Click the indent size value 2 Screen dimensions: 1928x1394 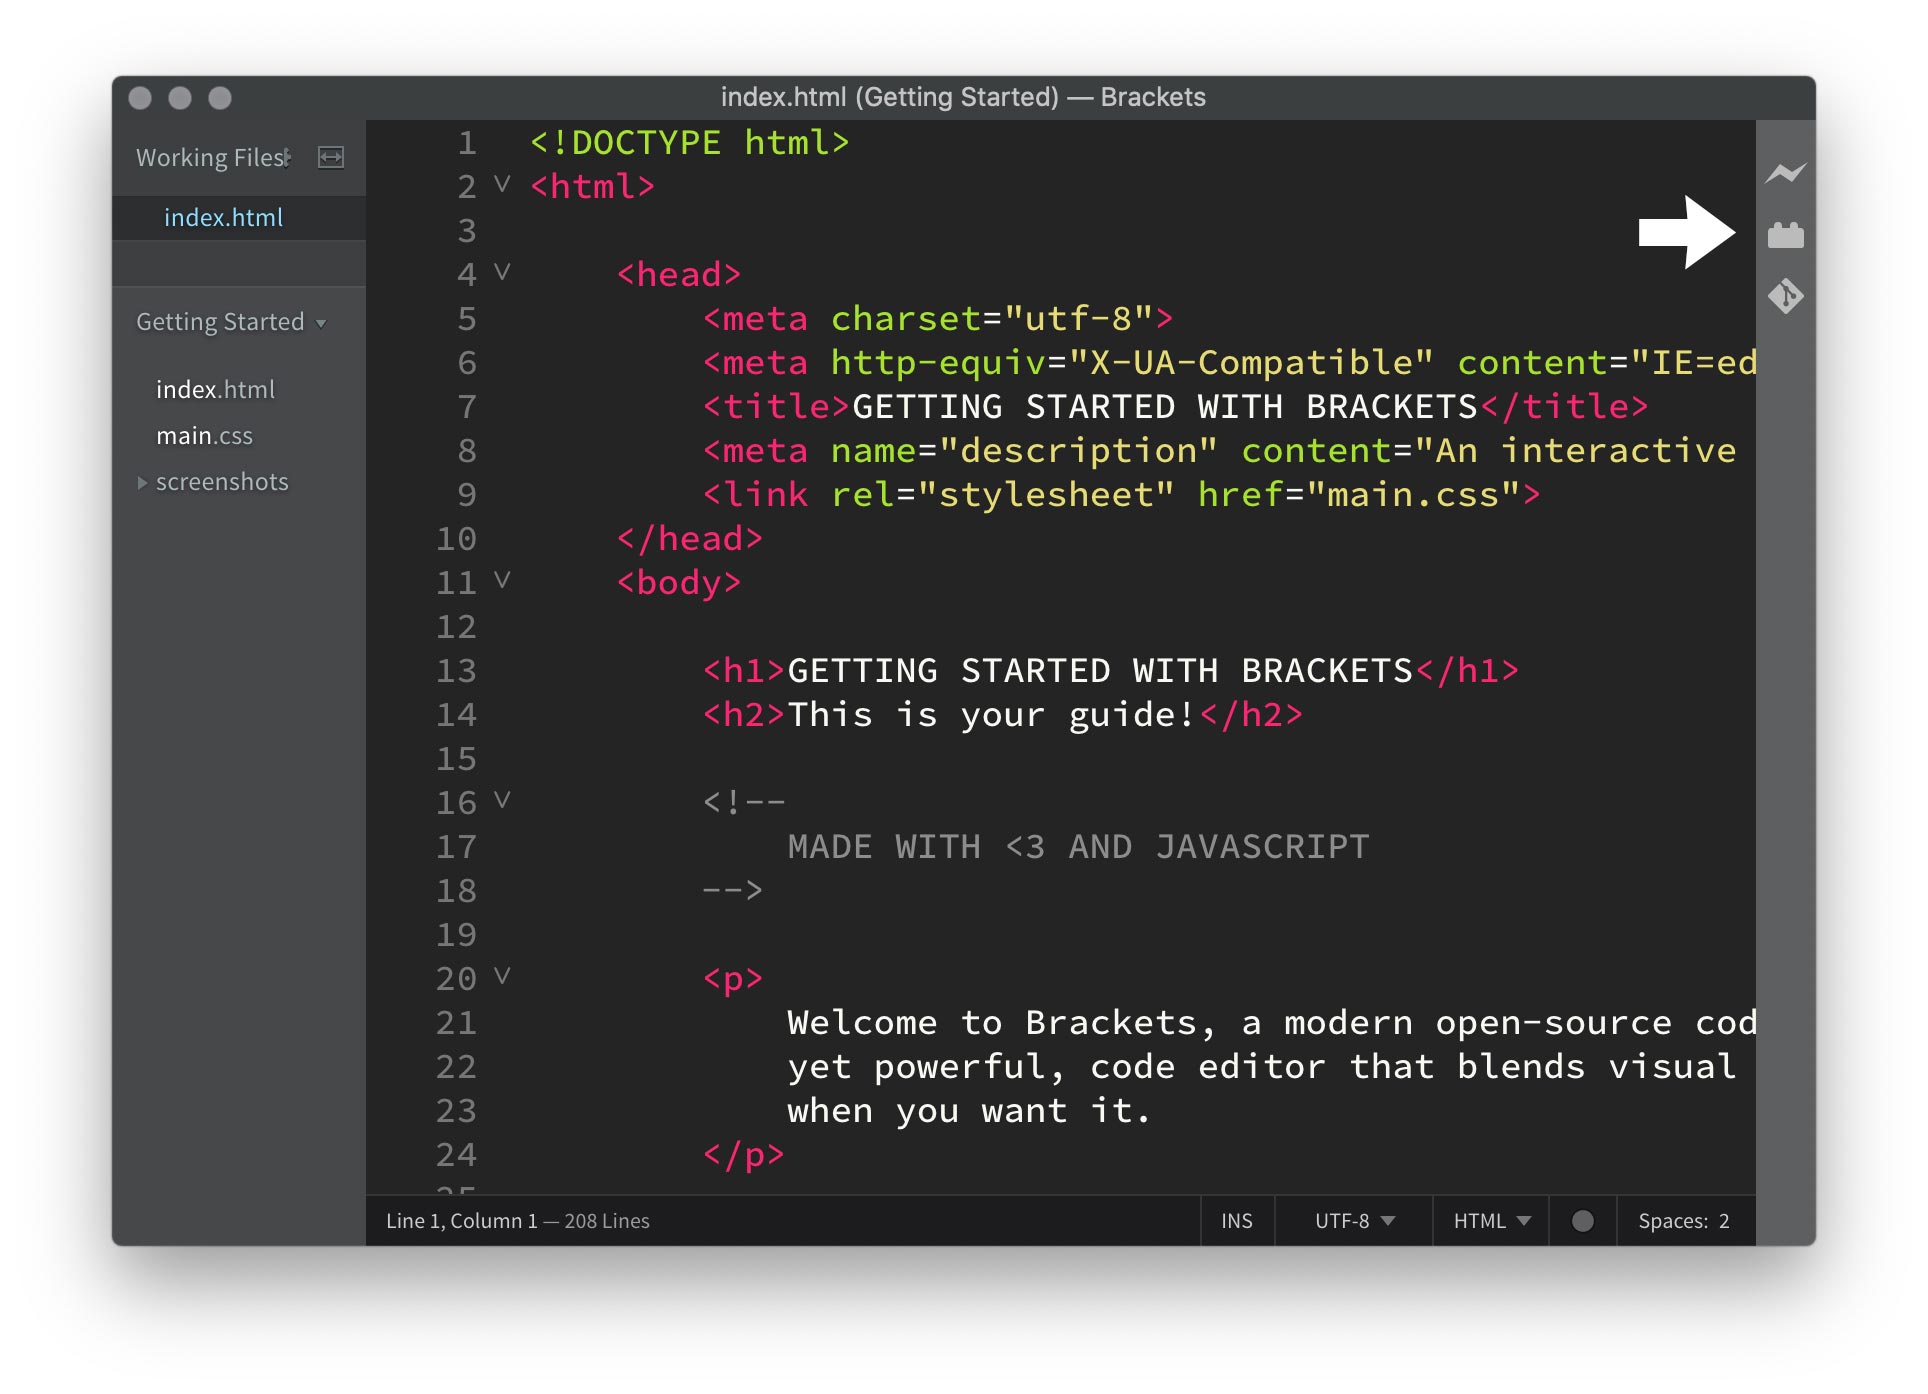1724,1221
